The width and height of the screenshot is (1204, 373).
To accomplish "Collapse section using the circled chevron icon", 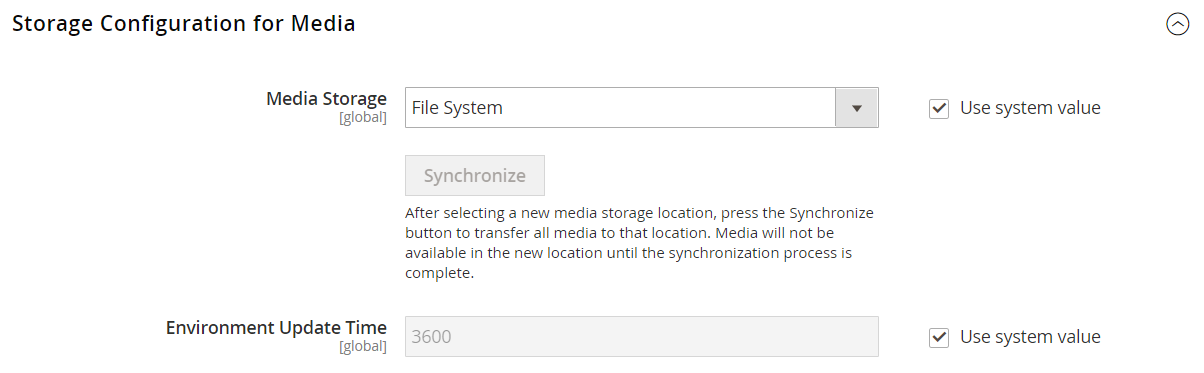I will [1177, 25].
